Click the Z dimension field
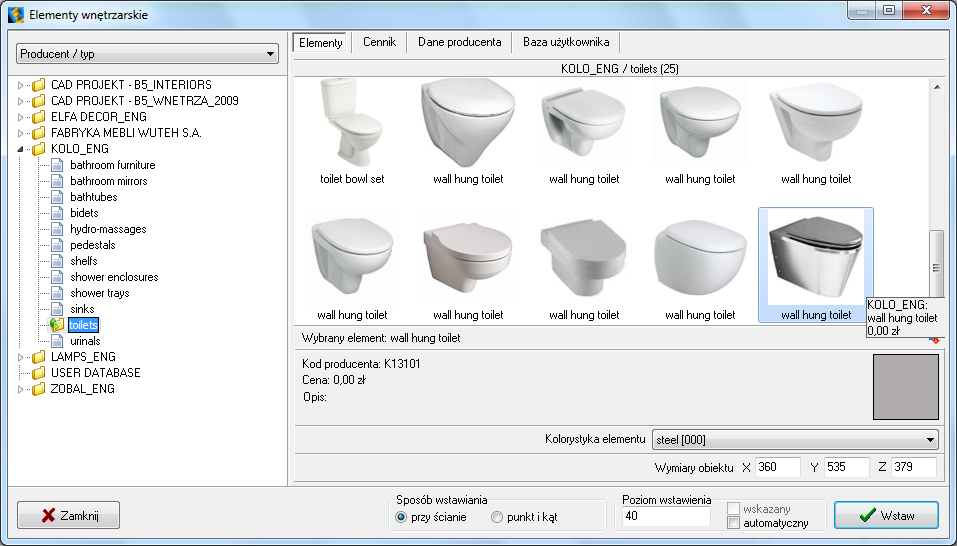Screen dimensions: 957x546 coord(914,467)
